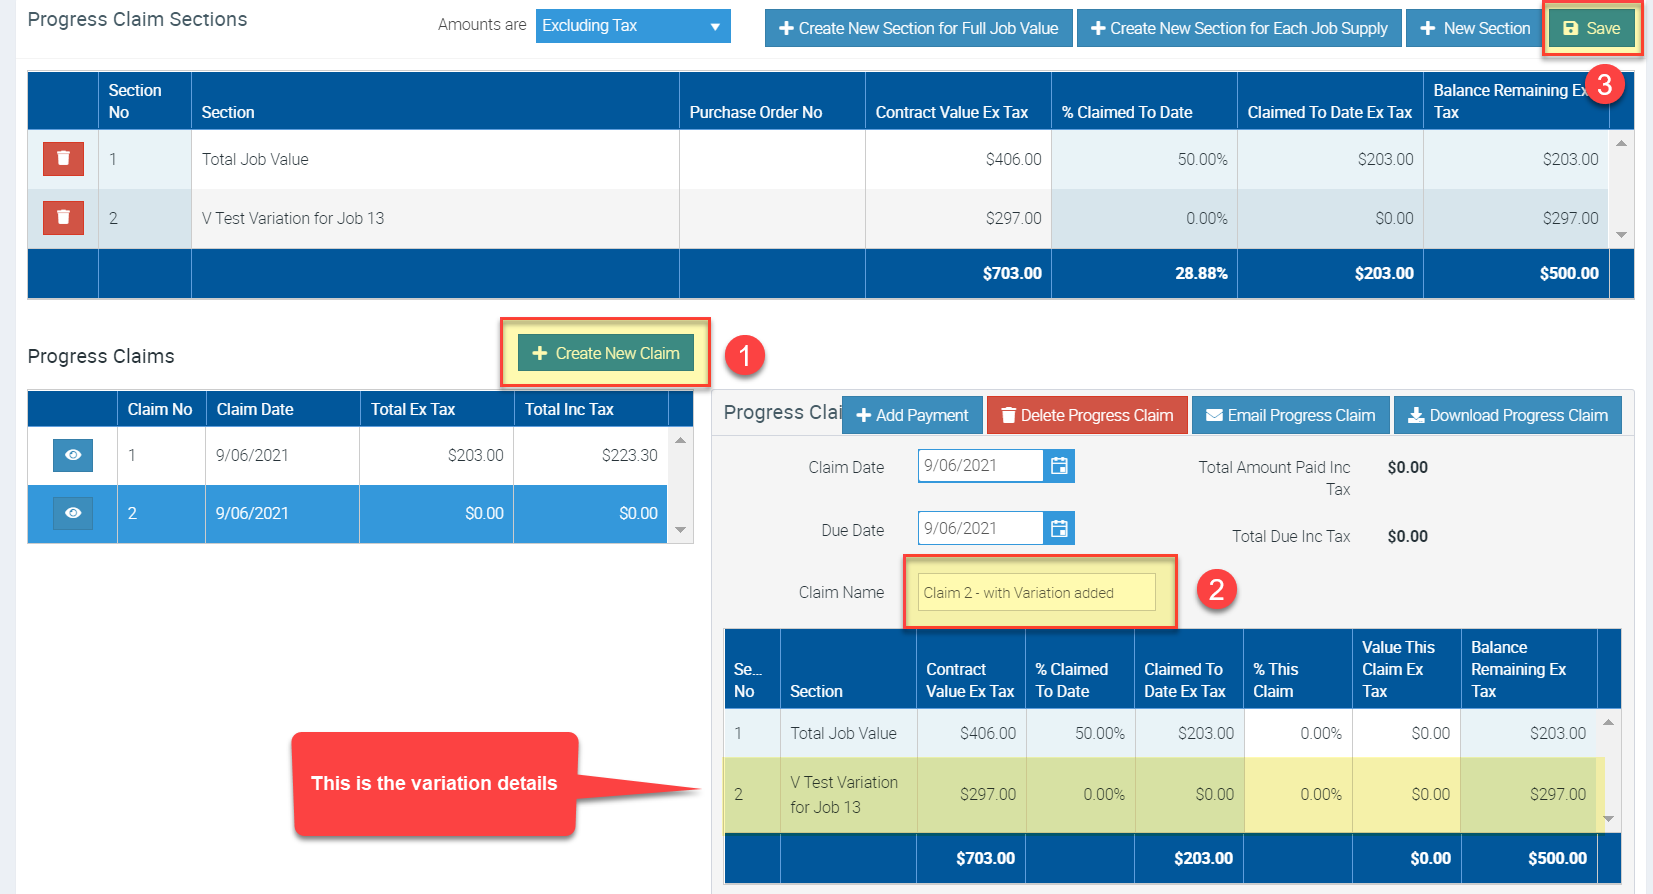Add a payment to the claim

click(x=912, y=415)
